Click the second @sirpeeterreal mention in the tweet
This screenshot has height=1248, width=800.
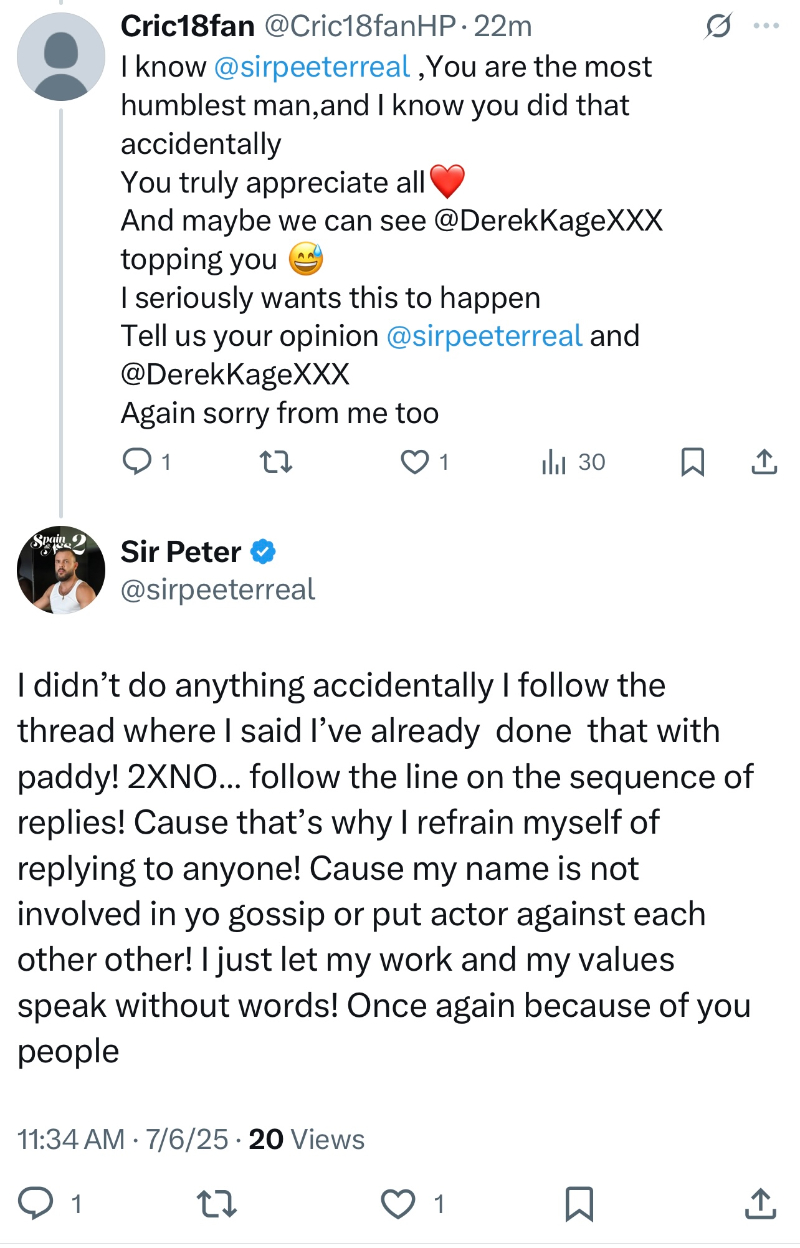pyautogui.click(x=484, y=335)
